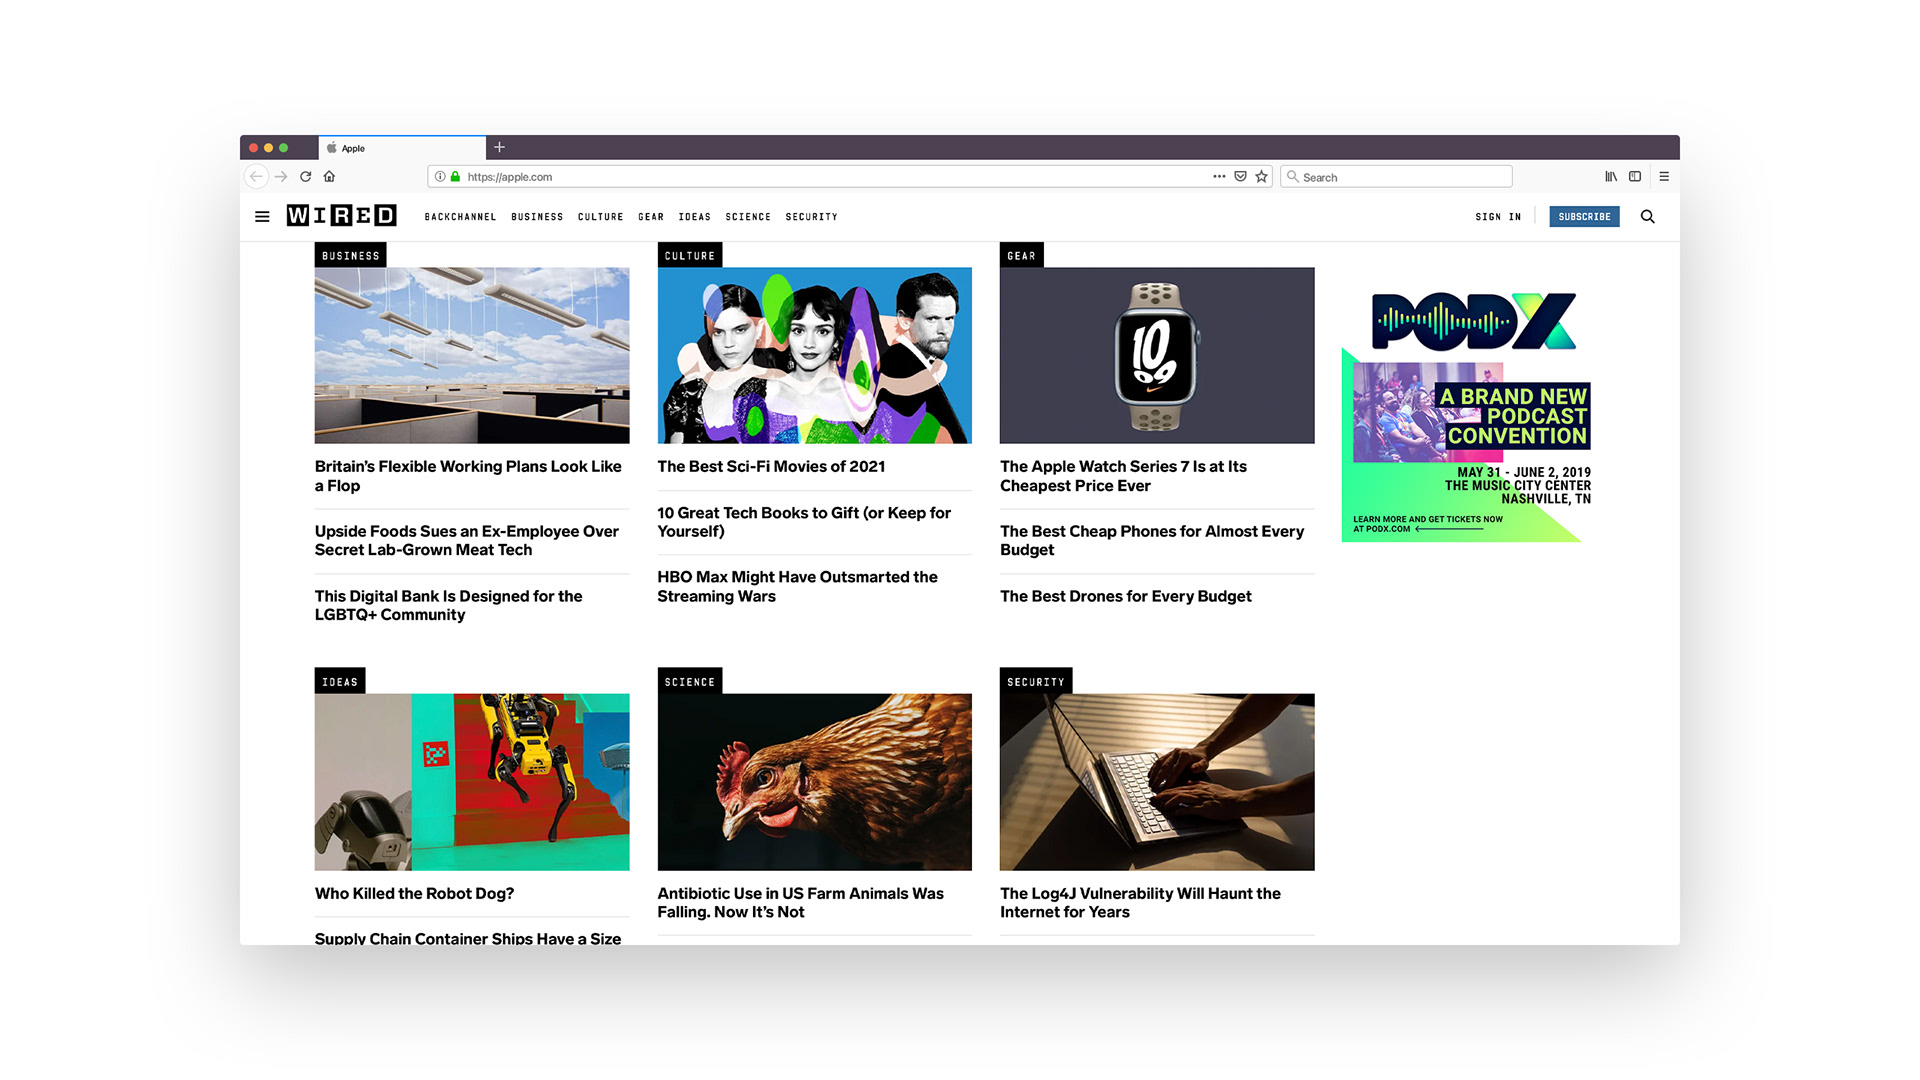Open the Wired site search magnifier

pos(1647,216)
